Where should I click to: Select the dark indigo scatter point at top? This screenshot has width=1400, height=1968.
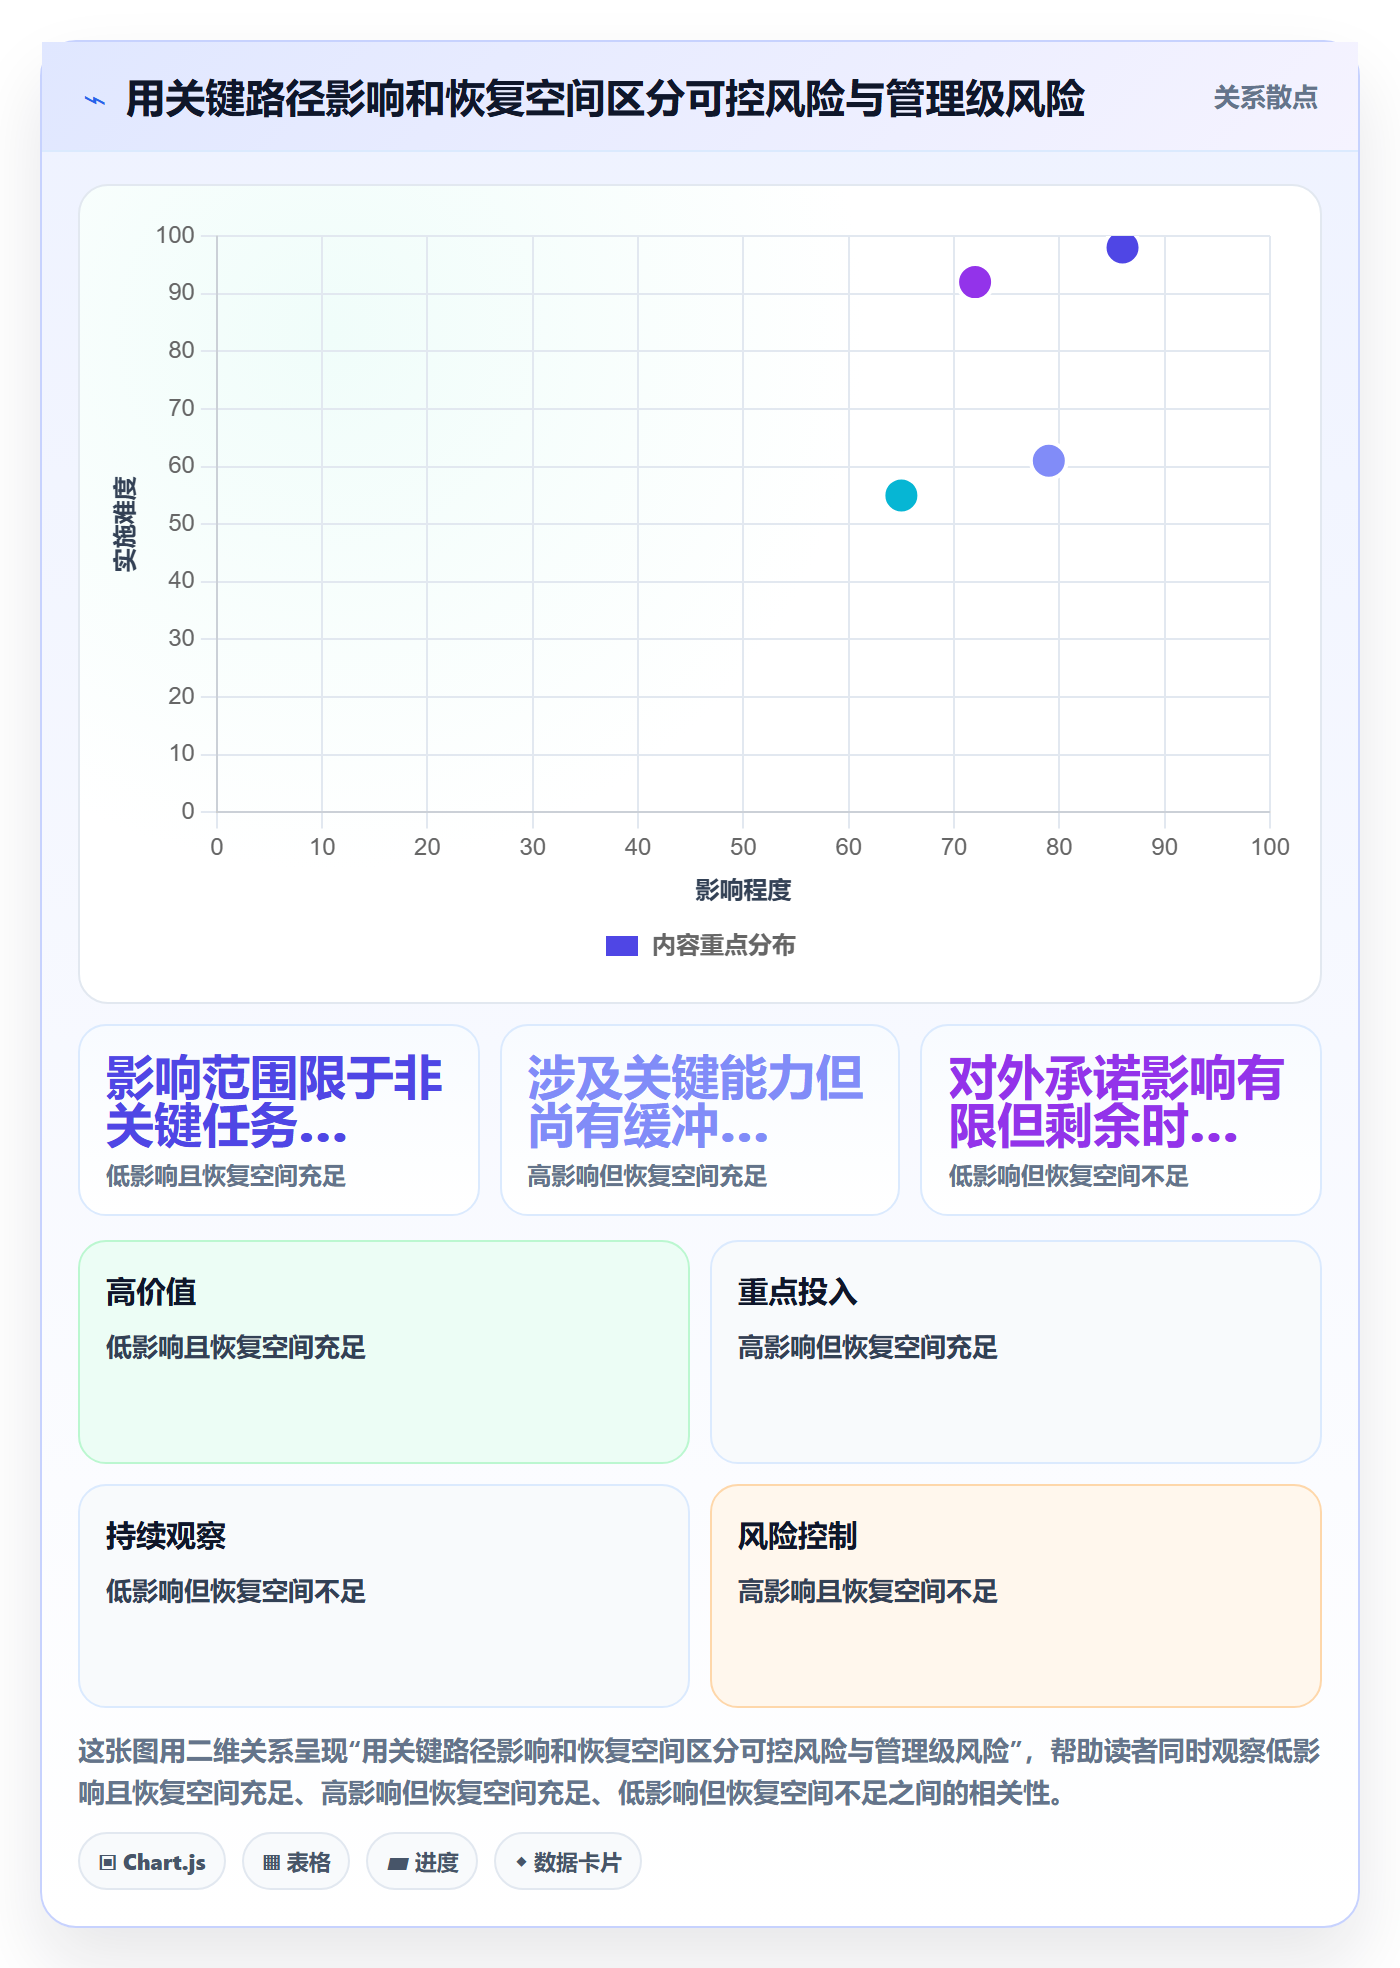(1122, 247)
